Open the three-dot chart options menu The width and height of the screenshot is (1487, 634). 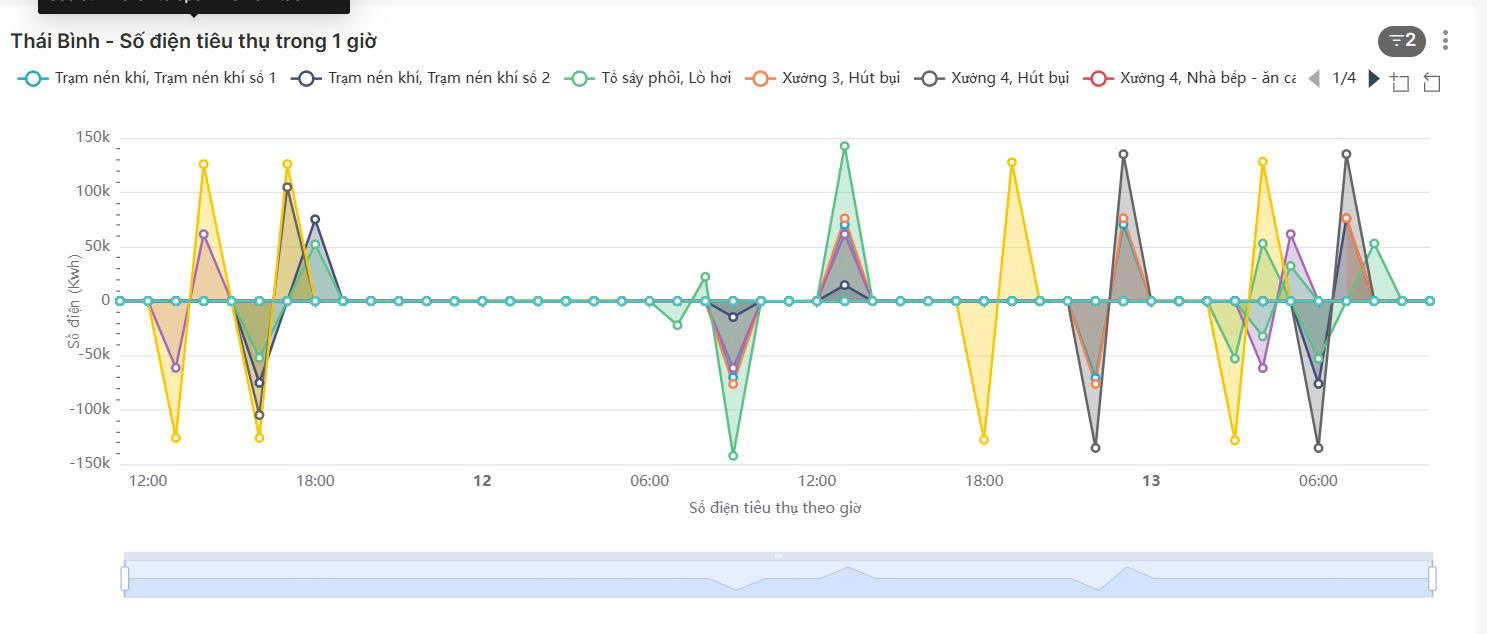click(x=1445, y=39)
